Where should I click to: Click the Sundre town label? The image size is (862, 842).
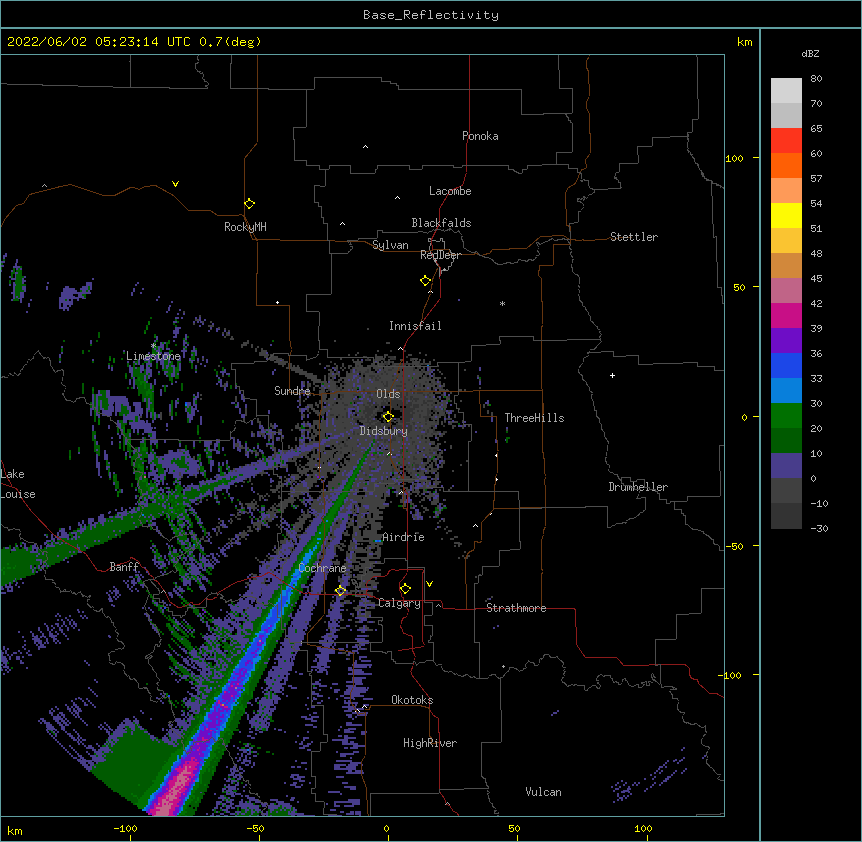tap(292, 391)
